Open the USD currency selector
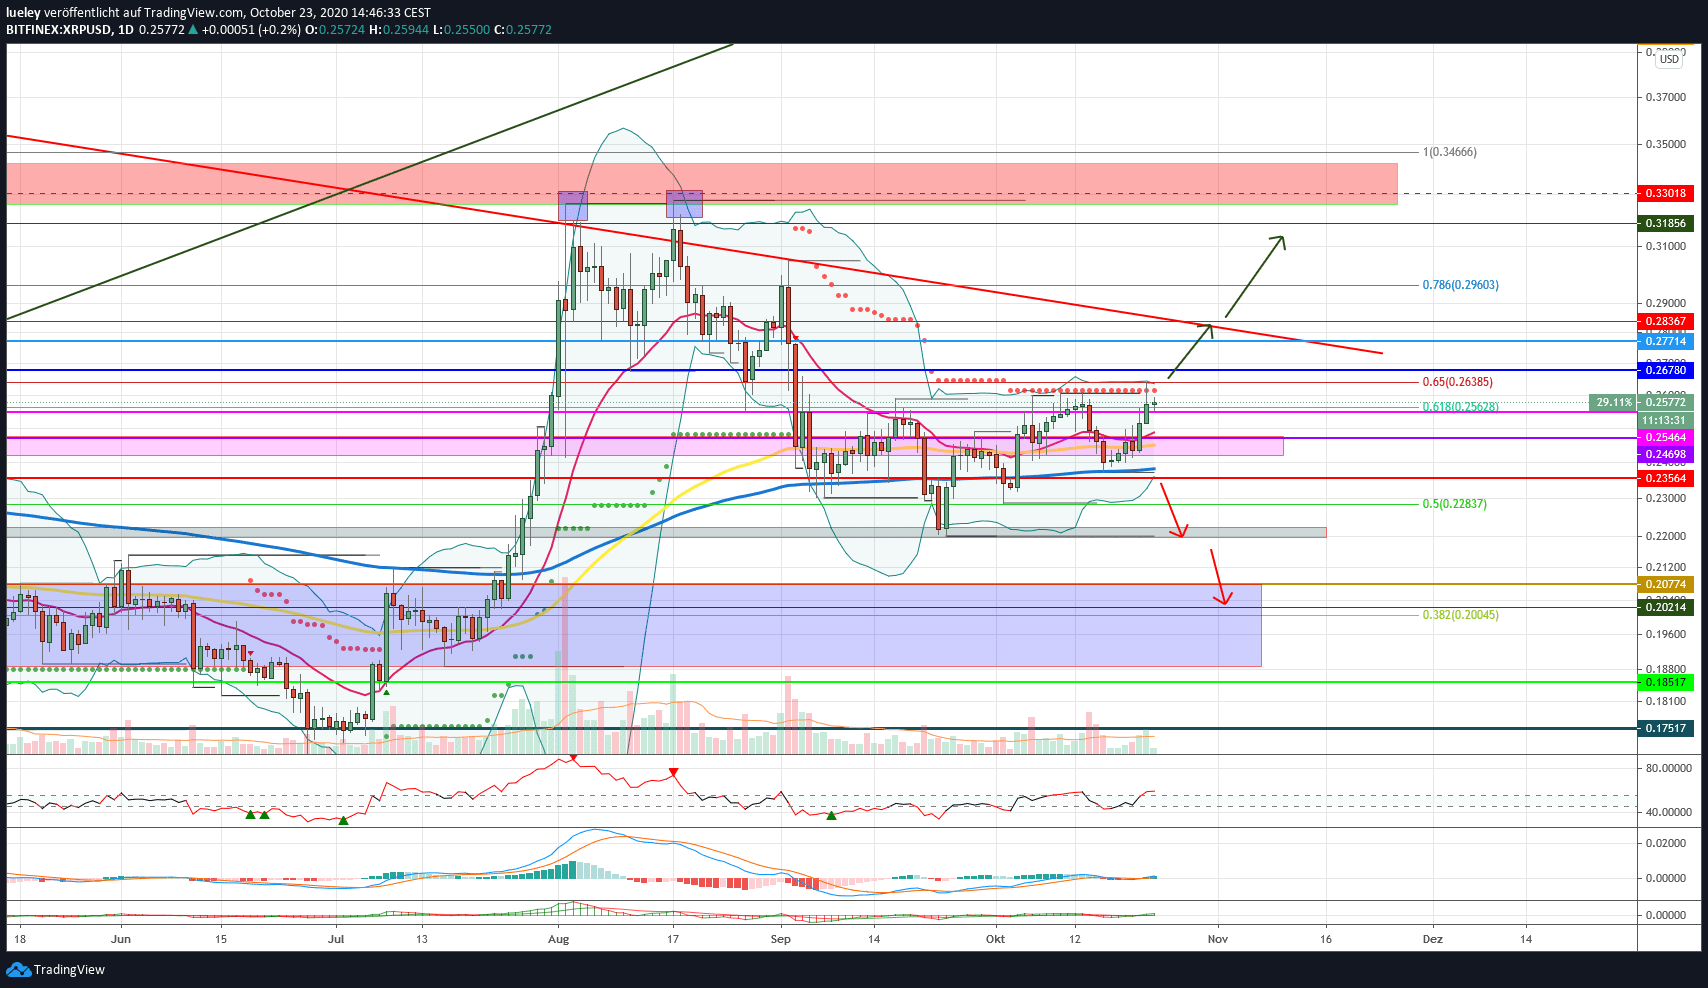Screen dimensions: 1708x988 point(1669,59)
